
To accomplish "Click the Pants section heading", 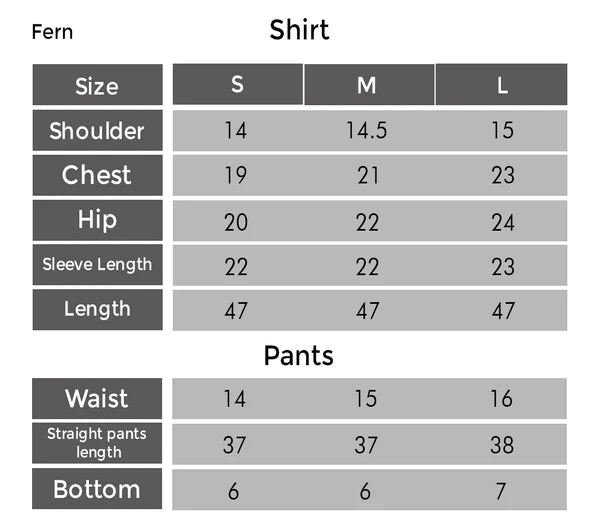I will click(x=298, y=355).
